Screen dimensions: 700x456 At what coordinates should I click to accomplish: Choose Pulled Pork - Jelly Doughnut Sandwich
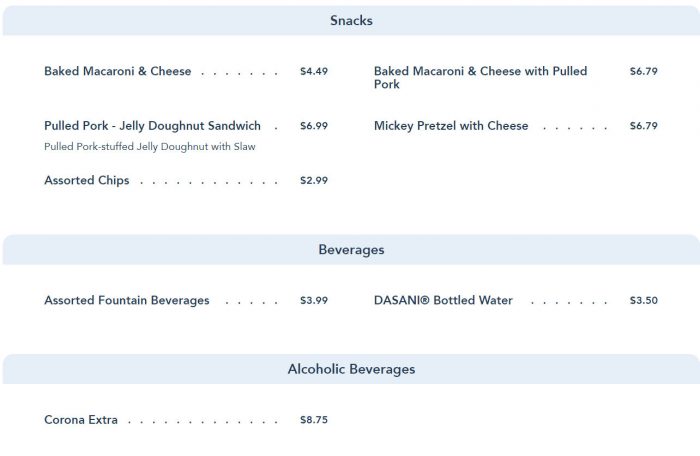(152, 126)
